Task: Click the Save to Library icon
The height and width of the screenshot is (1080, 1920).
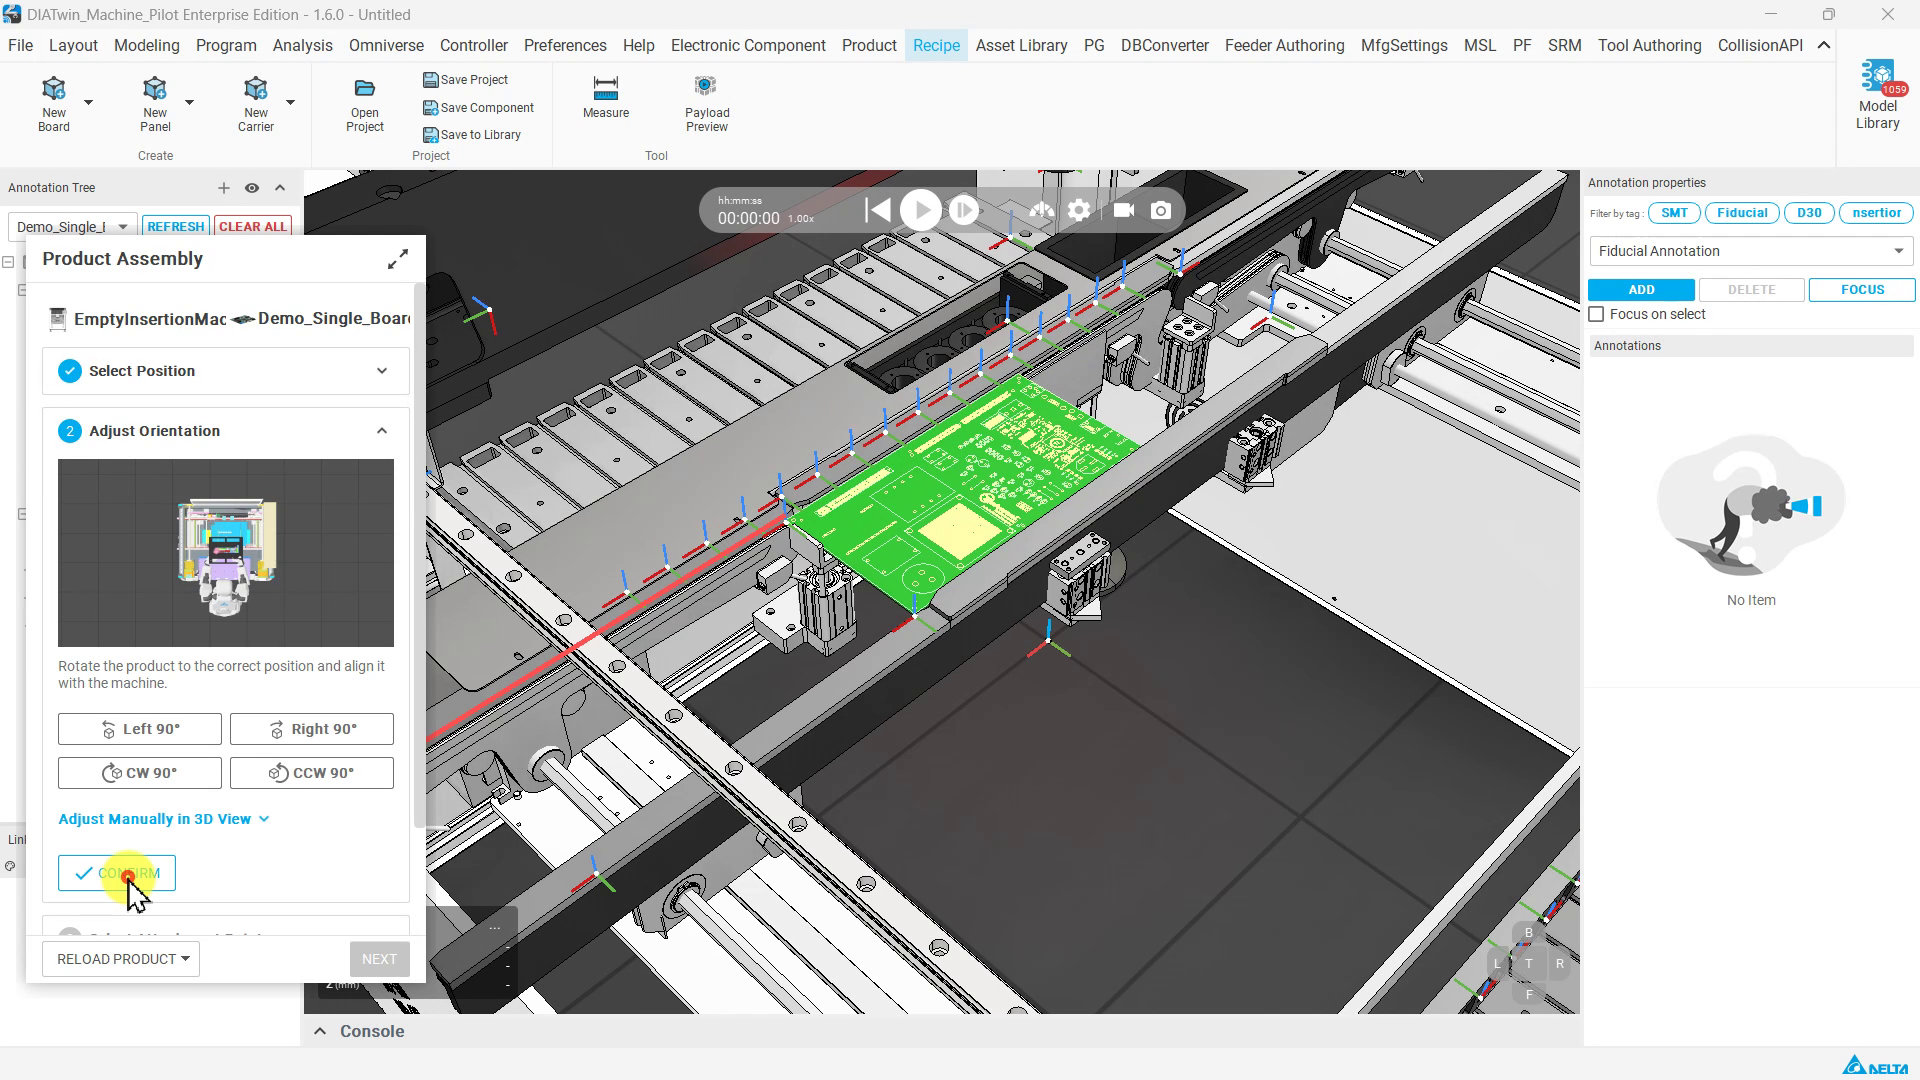Action: click(430, 135)
